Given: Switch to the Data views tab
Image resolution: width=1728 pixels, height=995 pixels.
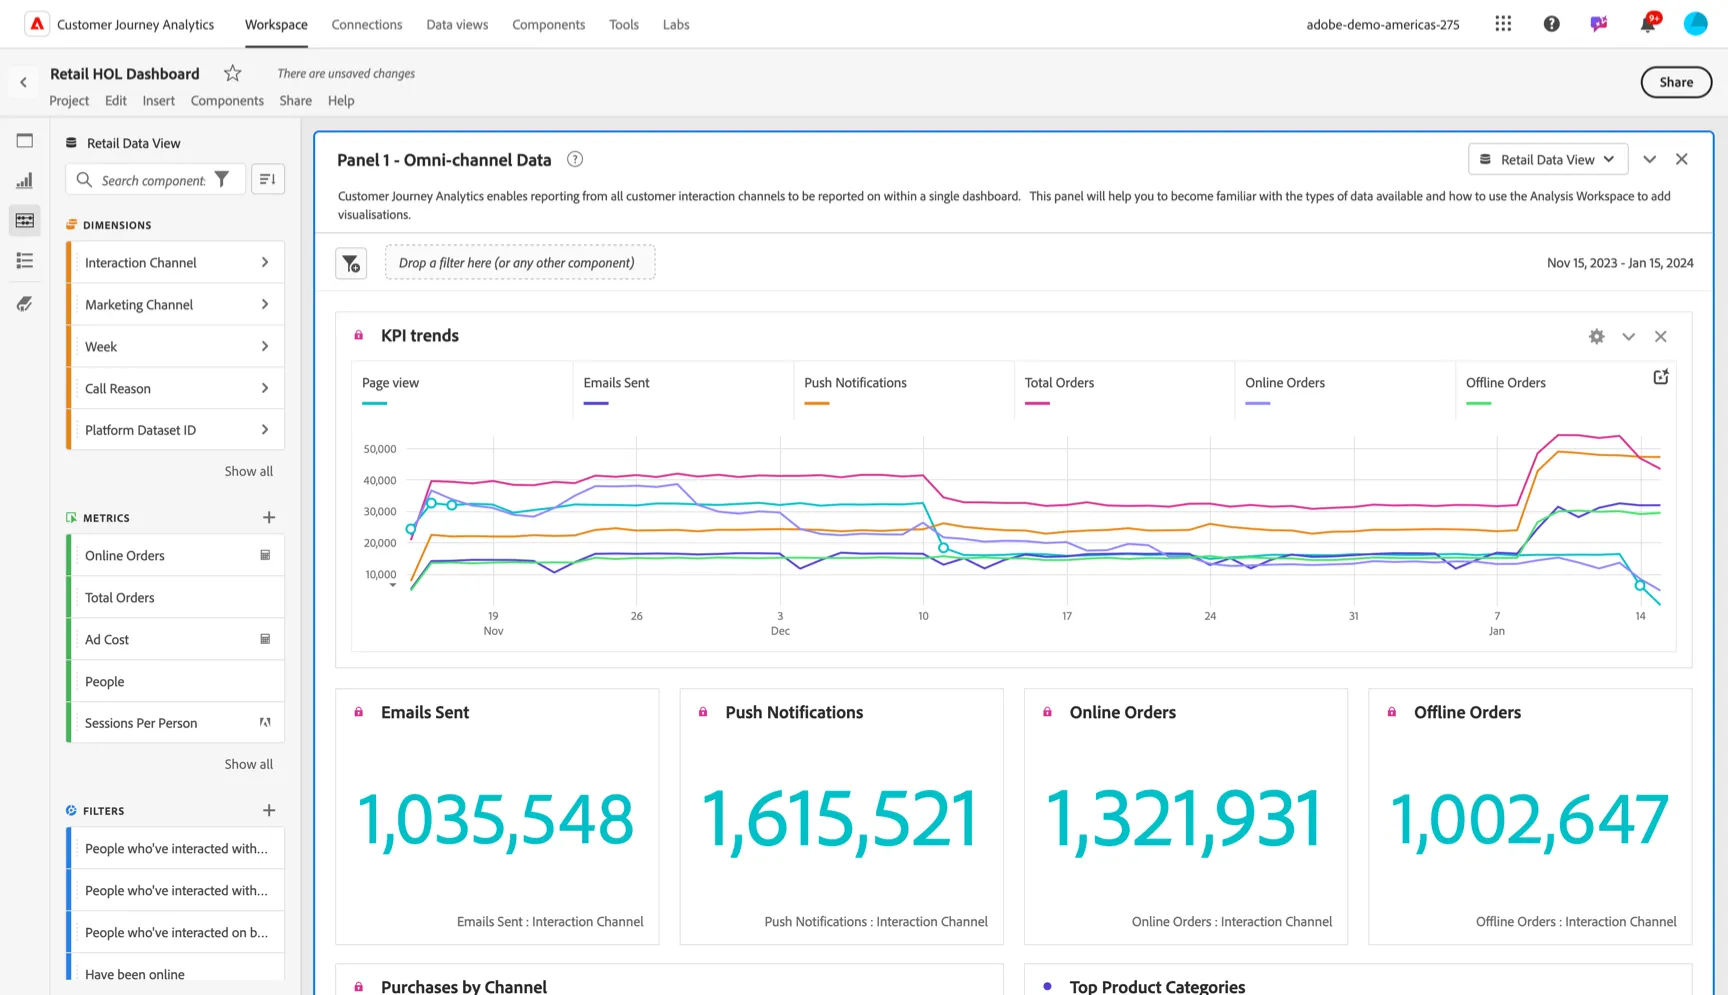Looking at the screenshot, I should pyautogui.click(x=457, y=24).
